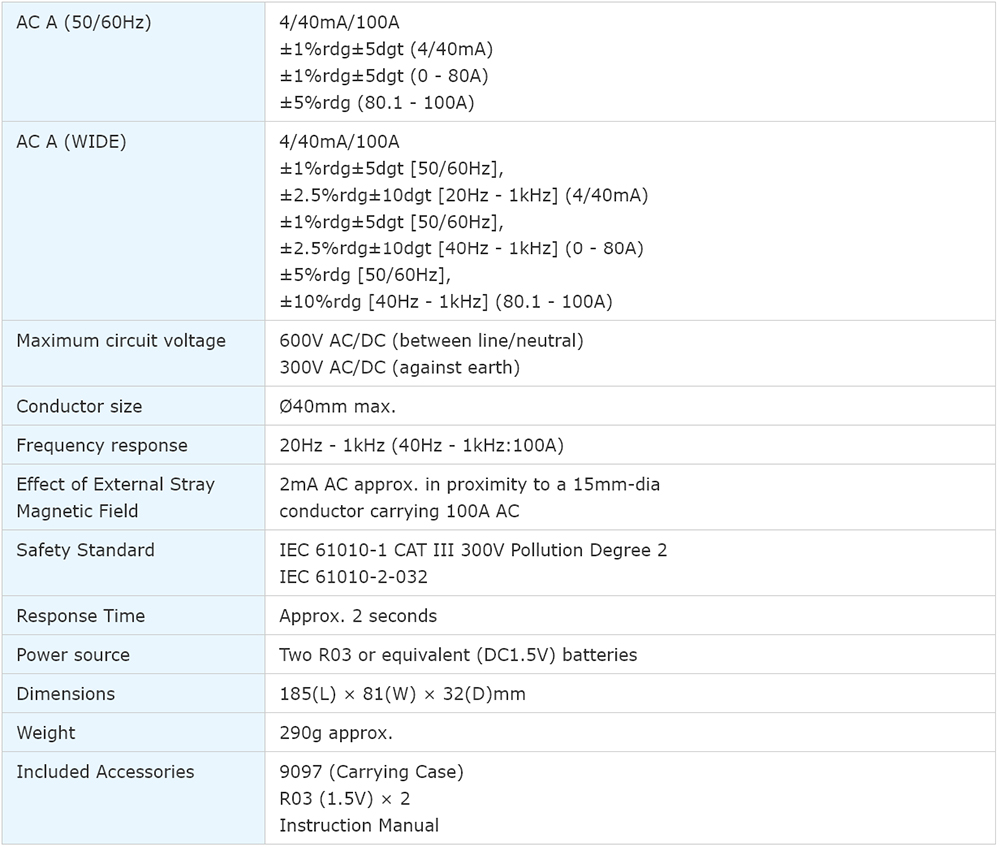This screenshot has width=1000, height=847.
Task: Click the Safety Standard label
Action: pyautogui.click(x=85, y=550)
